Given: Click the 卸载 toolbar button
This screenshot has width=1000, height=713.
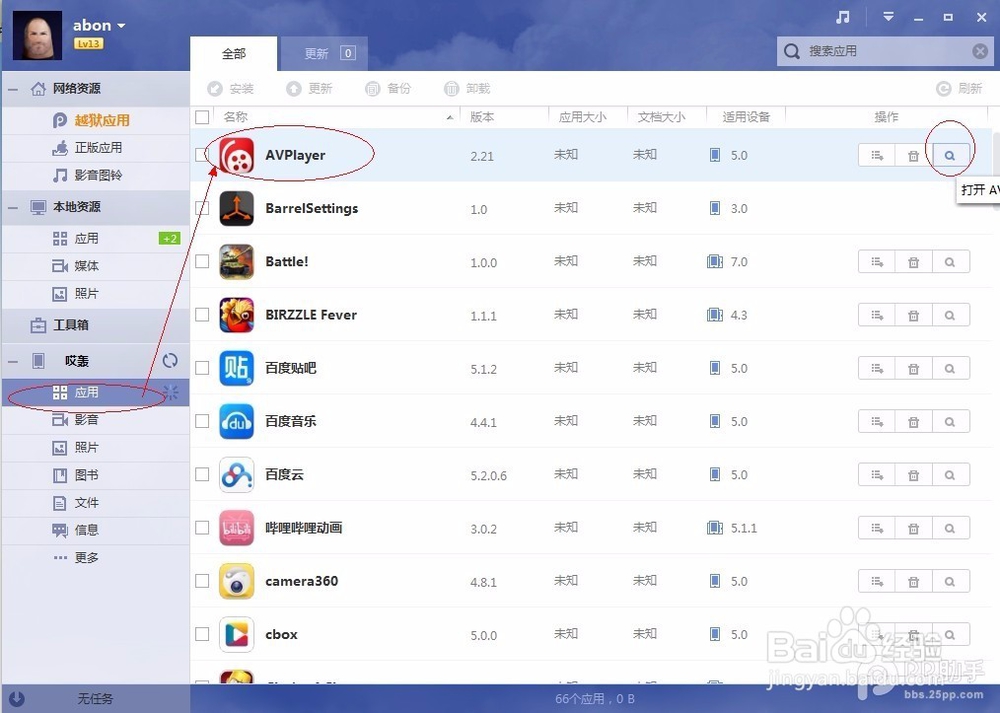Looking at the screenshot, I should (467, 89).
